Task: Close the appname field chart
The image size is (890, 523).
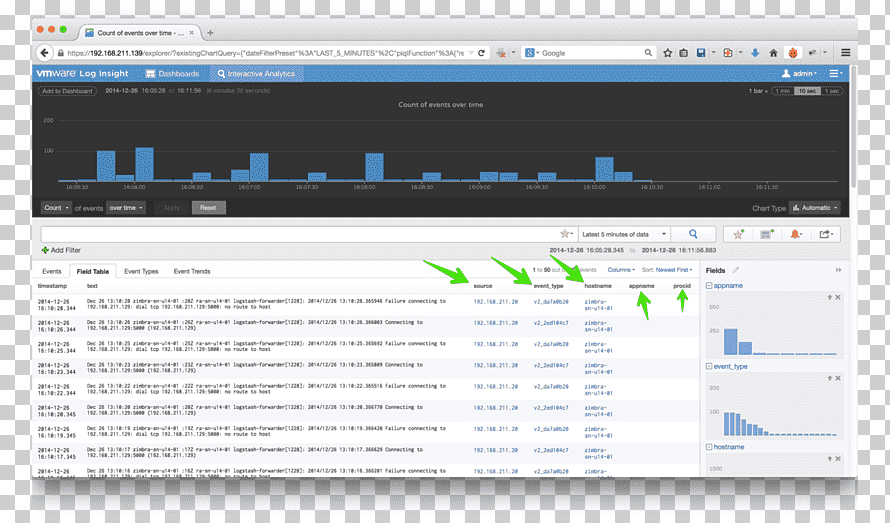Action: [x=838, y=297]
